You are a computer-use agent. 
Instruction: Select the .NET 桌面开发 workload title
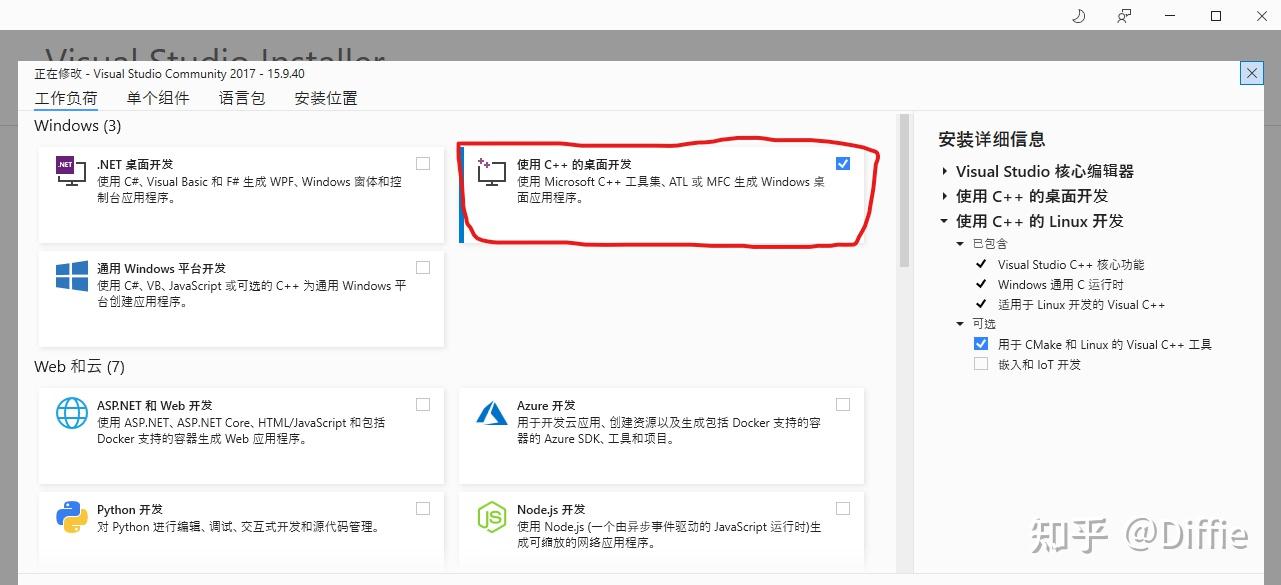[x=135, y=164]
